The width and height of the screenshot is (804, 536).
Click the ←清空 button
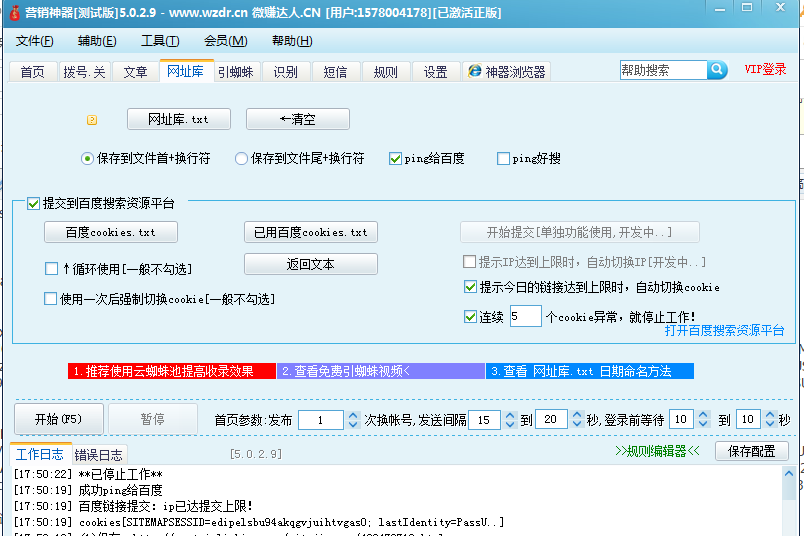[x=298, y=119]
